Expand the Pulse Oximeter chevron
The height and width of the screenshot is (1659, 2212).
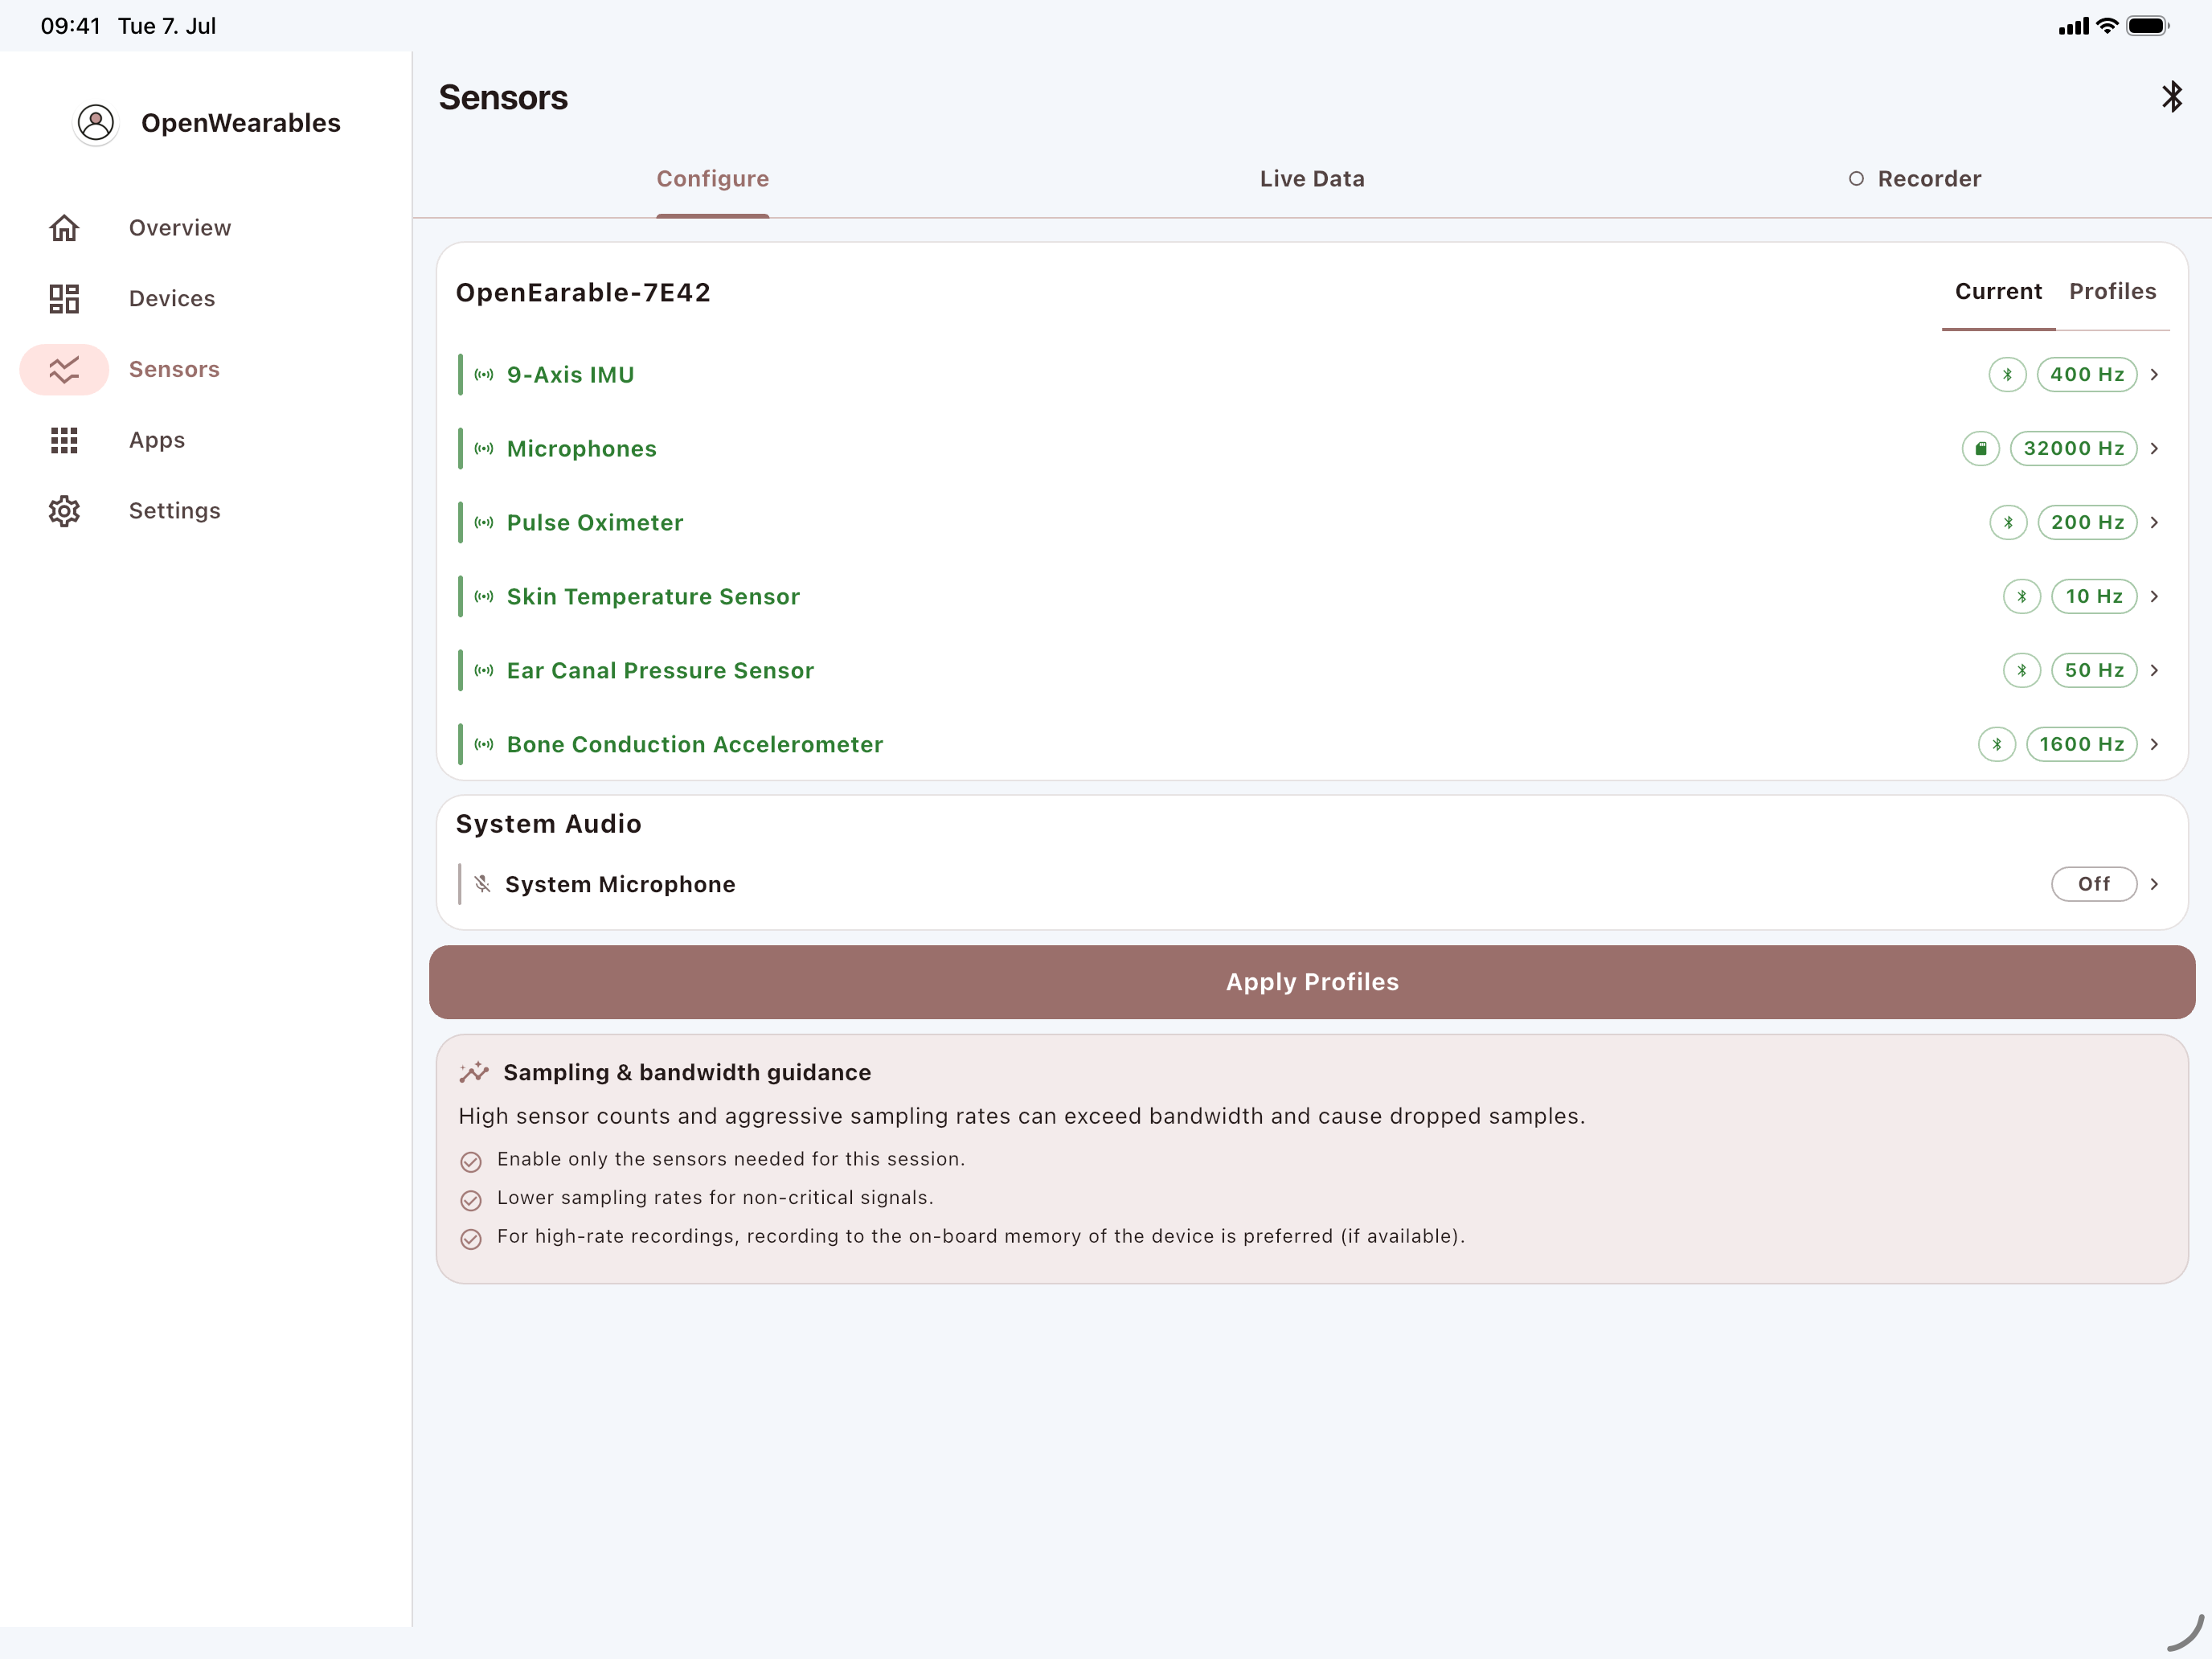(x=2155, y=523)
